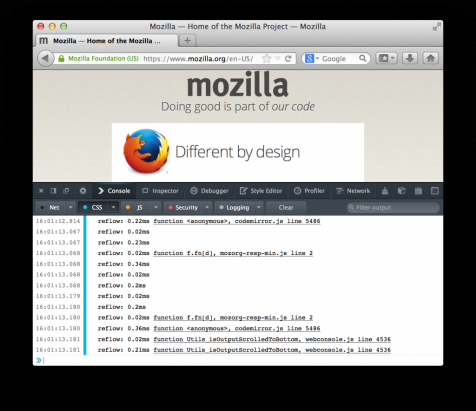Pick the paintbrush highlight tool icon
Screen dimensions: 476x411
[x=385, y=191]
